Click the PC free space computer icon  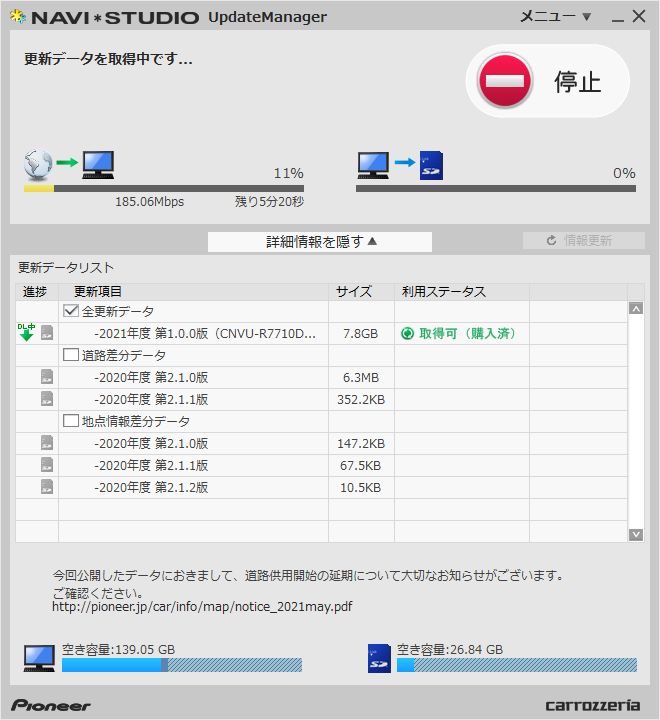39,658
